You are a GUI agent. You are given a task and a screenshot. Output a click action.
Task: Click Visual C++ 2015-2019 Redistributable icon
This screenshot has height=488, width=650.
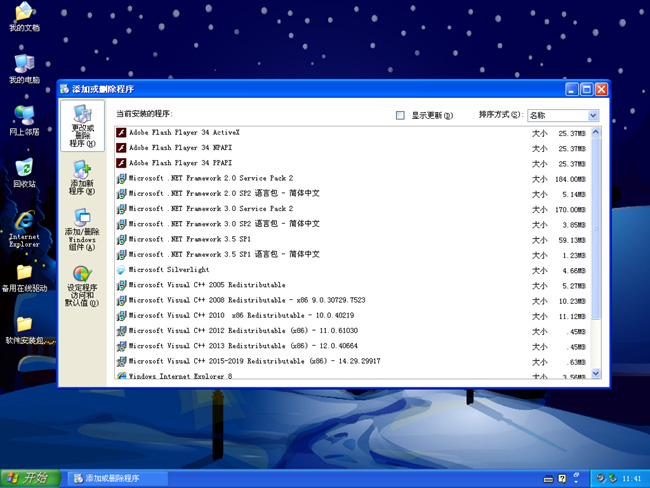click(121, 362)
